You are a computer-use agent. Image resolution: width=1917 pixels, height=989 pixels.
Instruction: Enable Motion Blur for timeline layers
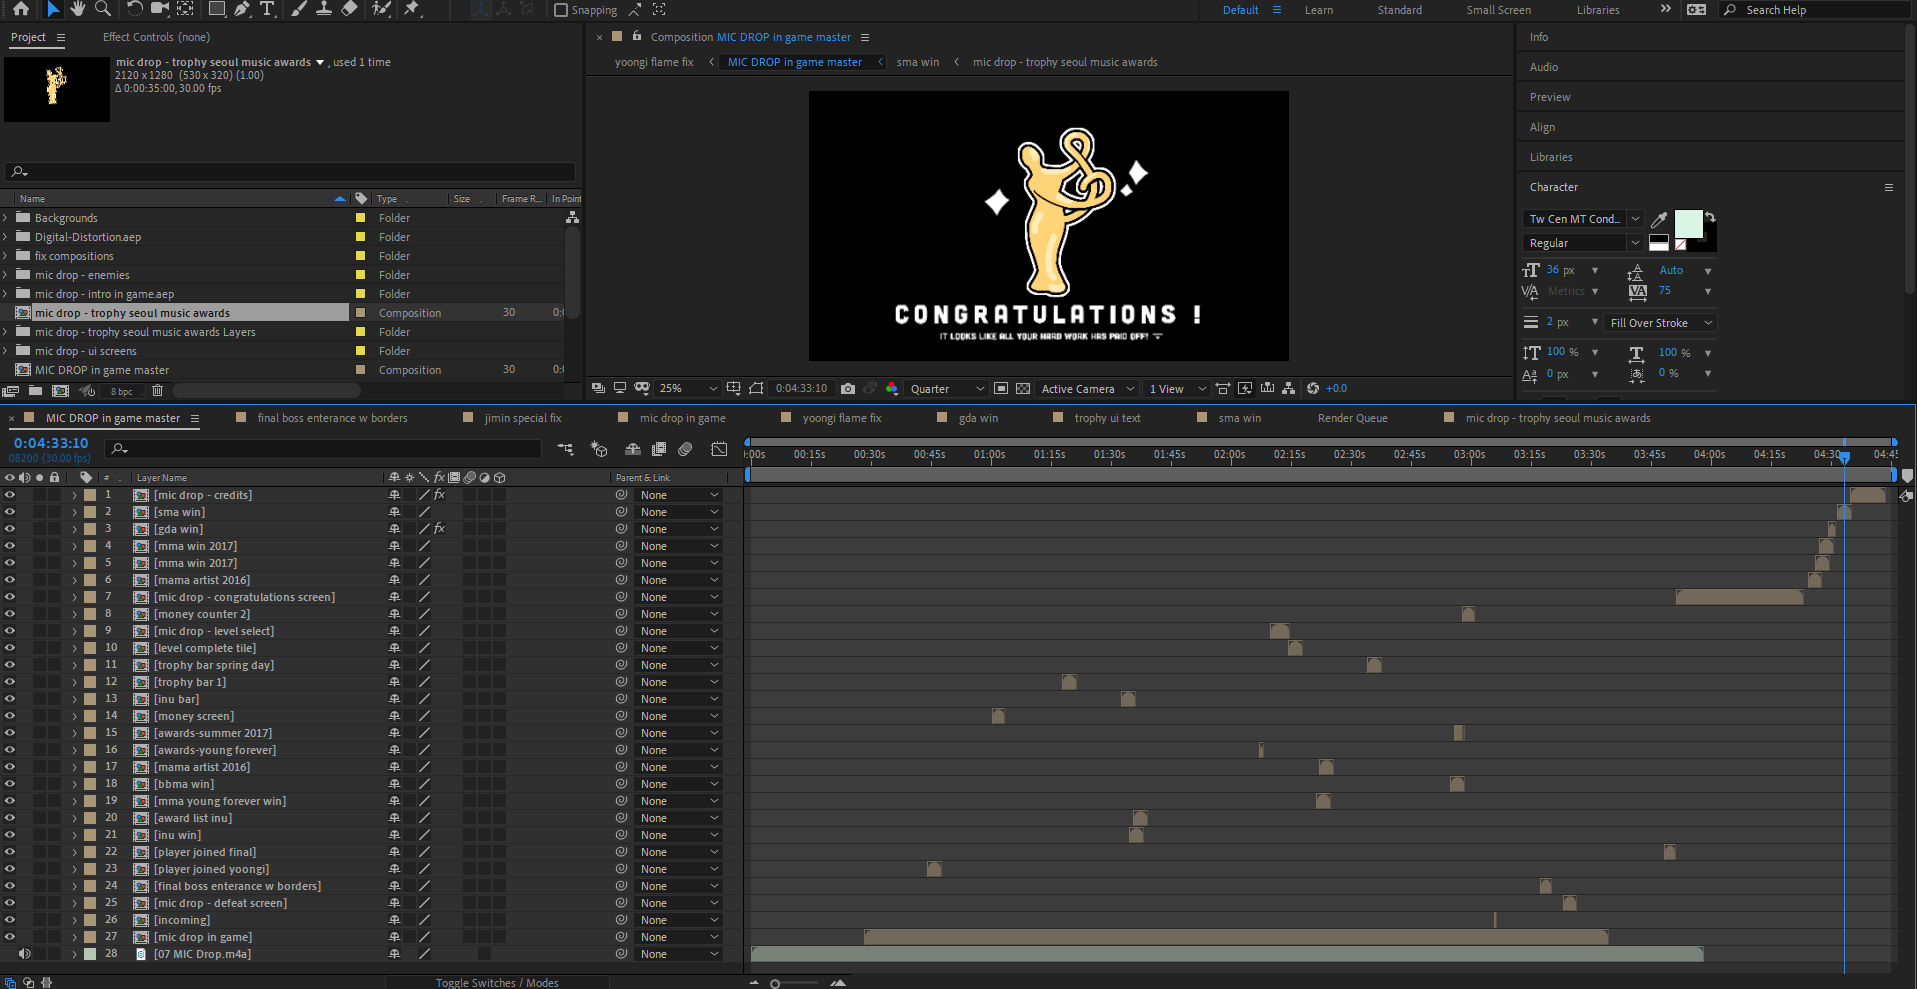[x=685, y=449]
